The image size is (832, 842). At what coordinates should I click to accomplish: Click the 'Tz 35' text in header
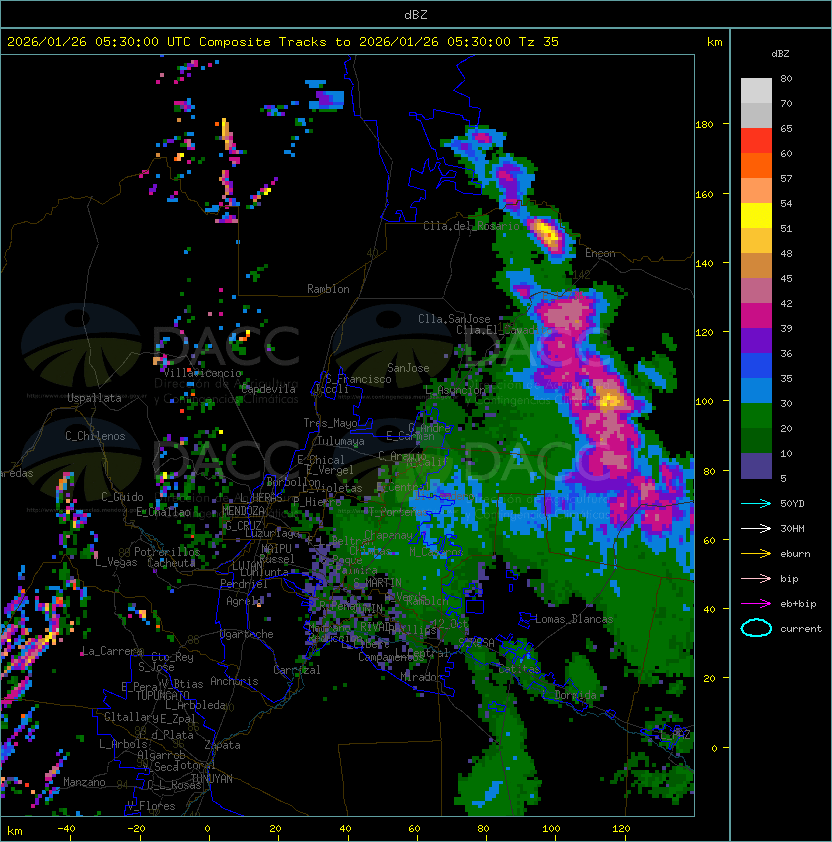click(x=539, y=42)
